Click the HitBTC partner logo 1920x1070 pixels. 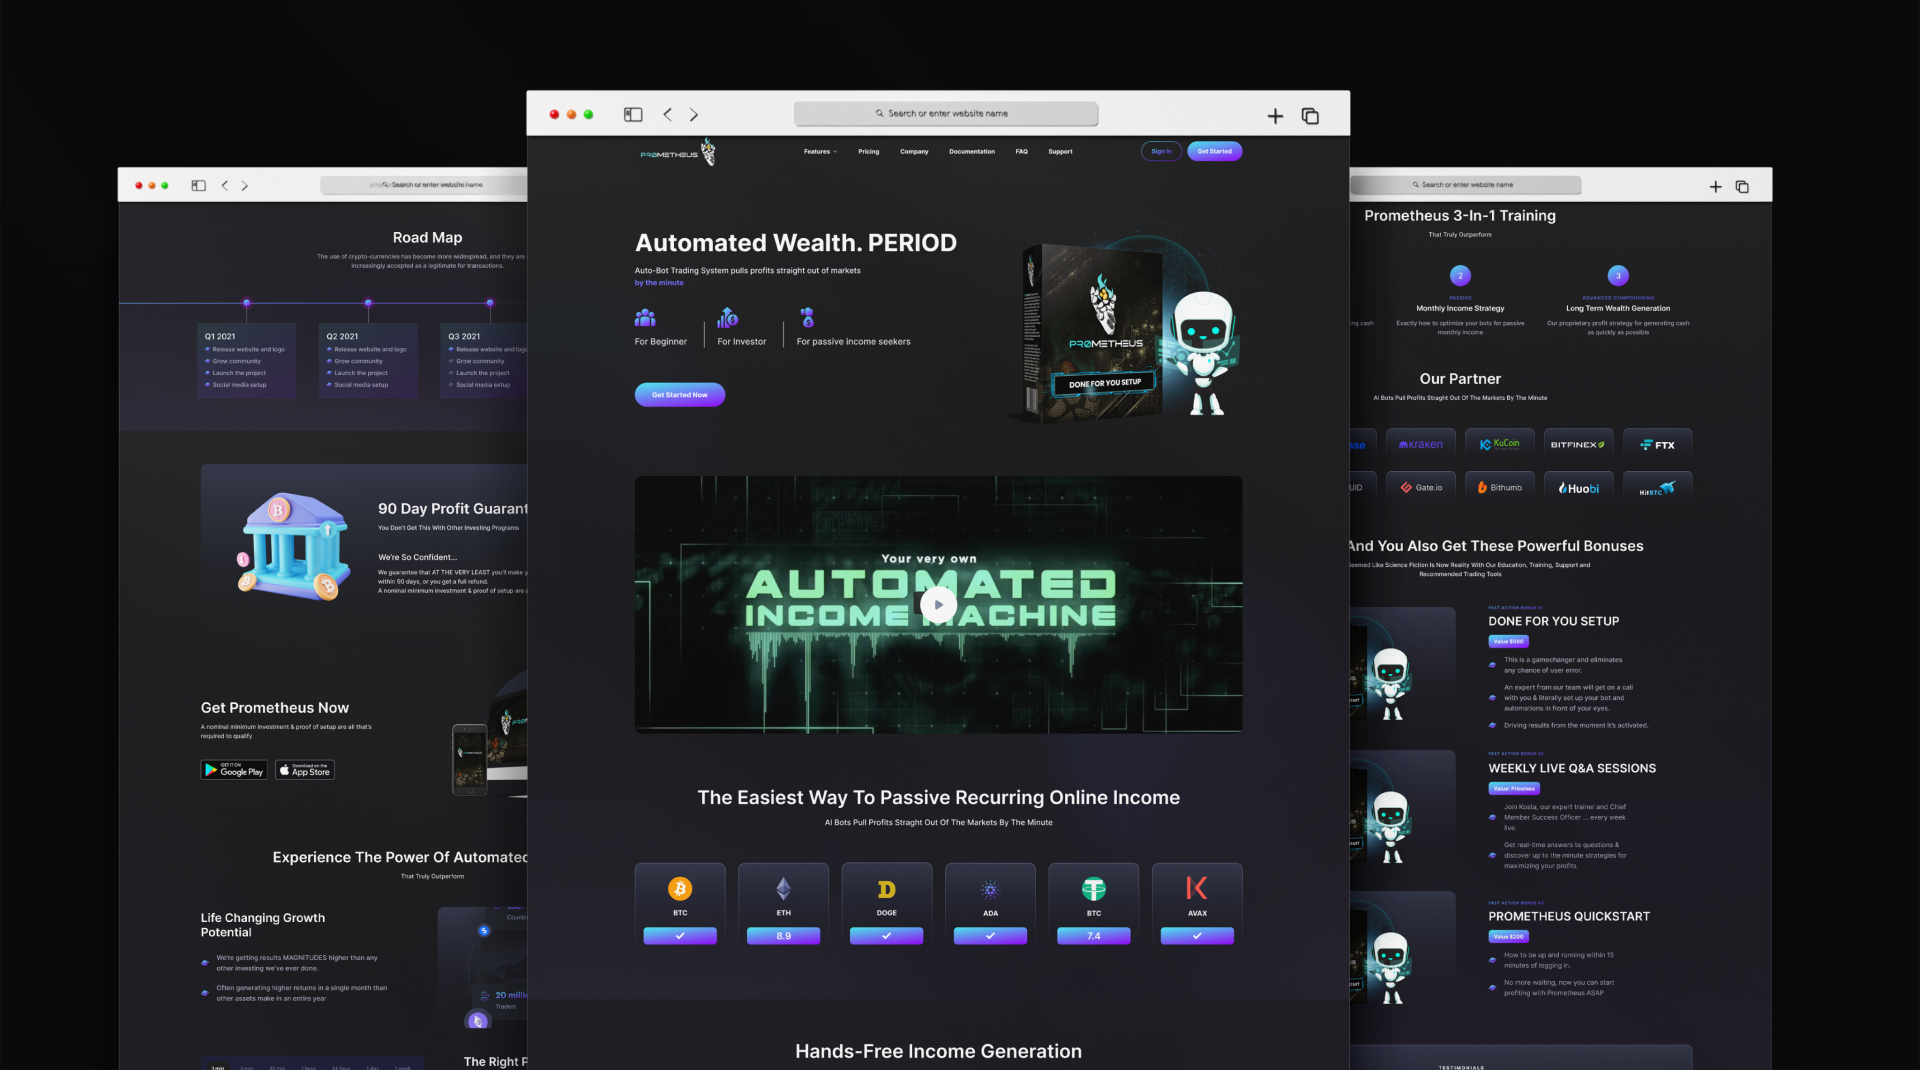pyautogui.click(x=1657, y=487)
